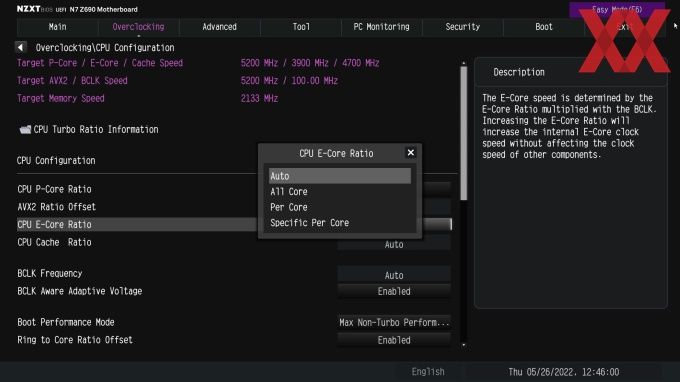
Task: Close the CPU E-Core Ratio popup
Action: click(x=410, y=153)
